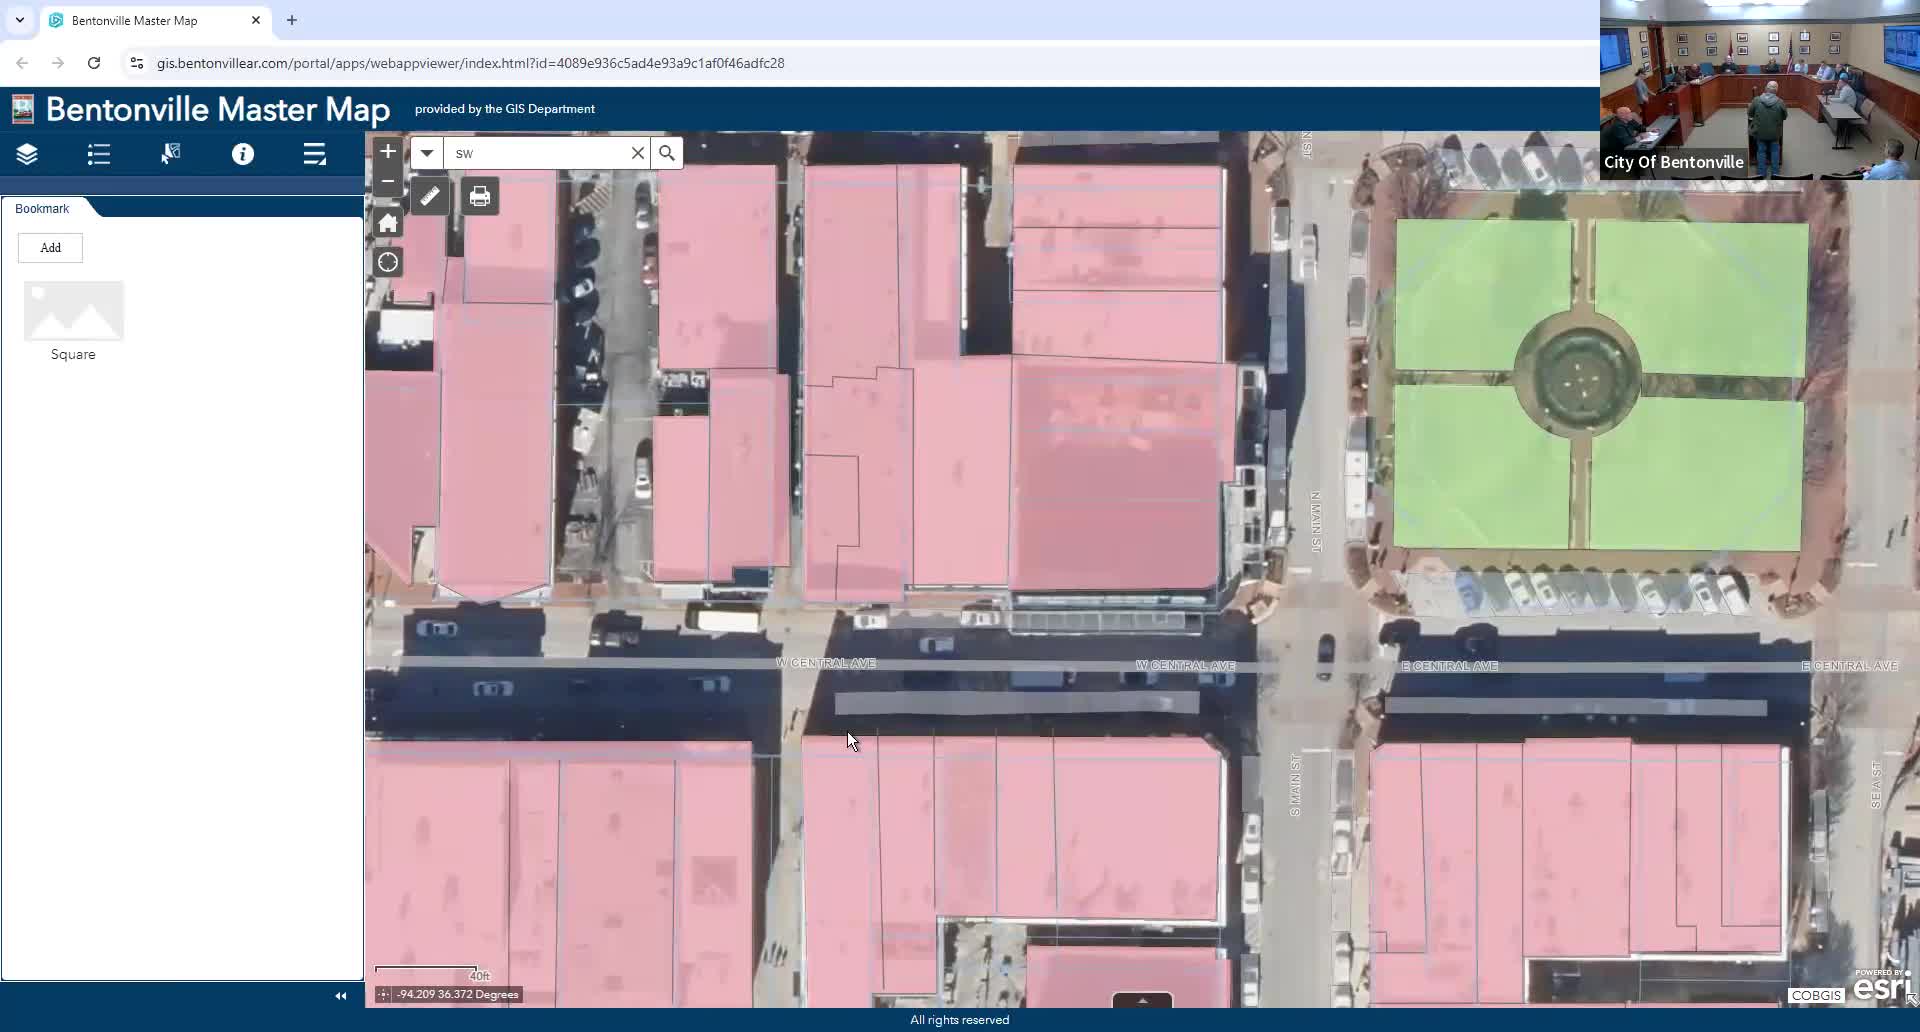Open the Print tool
This screenshot has width=1920, height=1032.
tap(479, 196)
